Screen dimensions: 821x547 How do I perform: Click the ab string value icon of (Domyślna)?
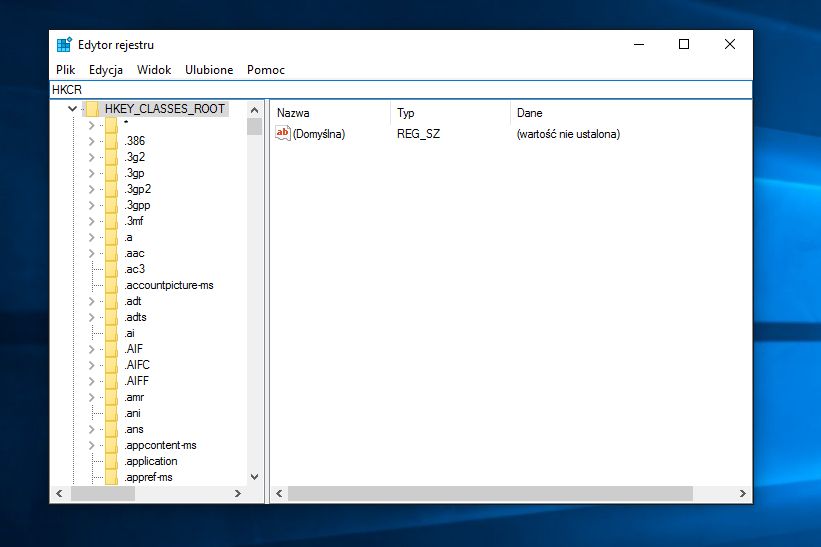coord(283,133)
